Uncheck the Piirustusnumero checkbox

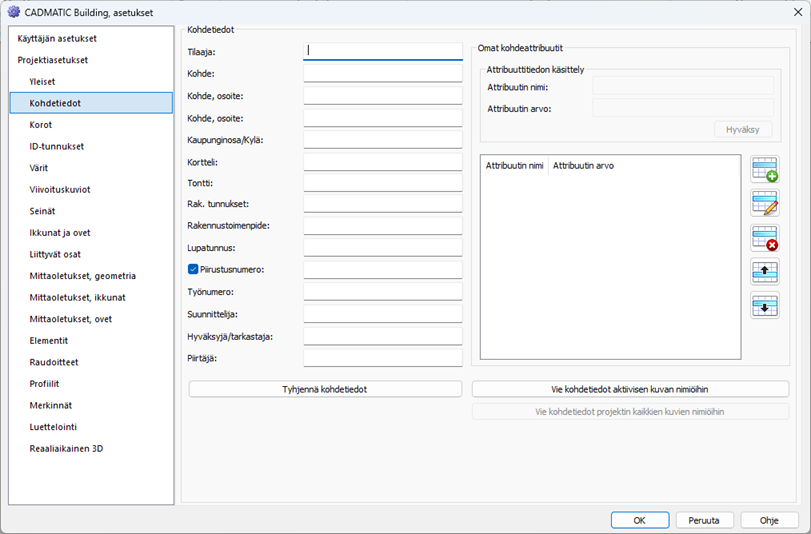coord(194,269)
